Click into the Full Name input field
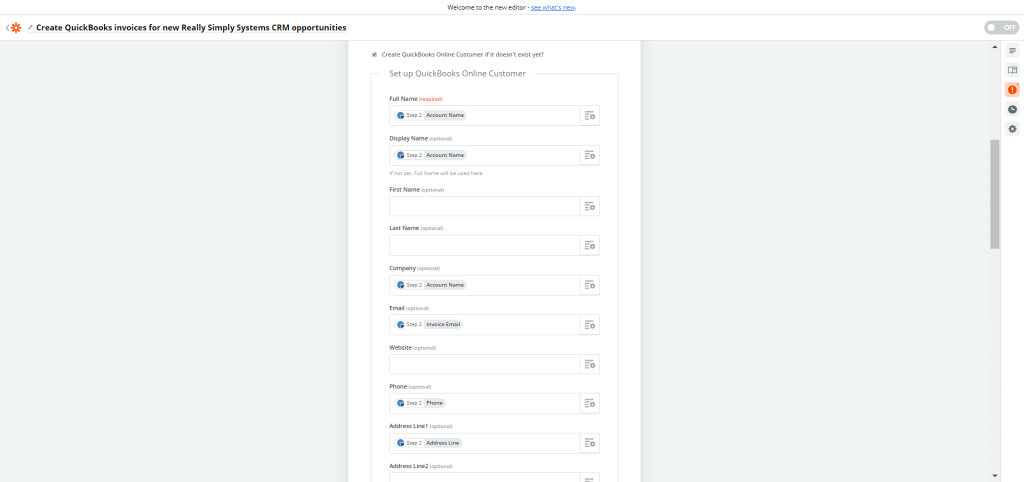 coord(485,116)
